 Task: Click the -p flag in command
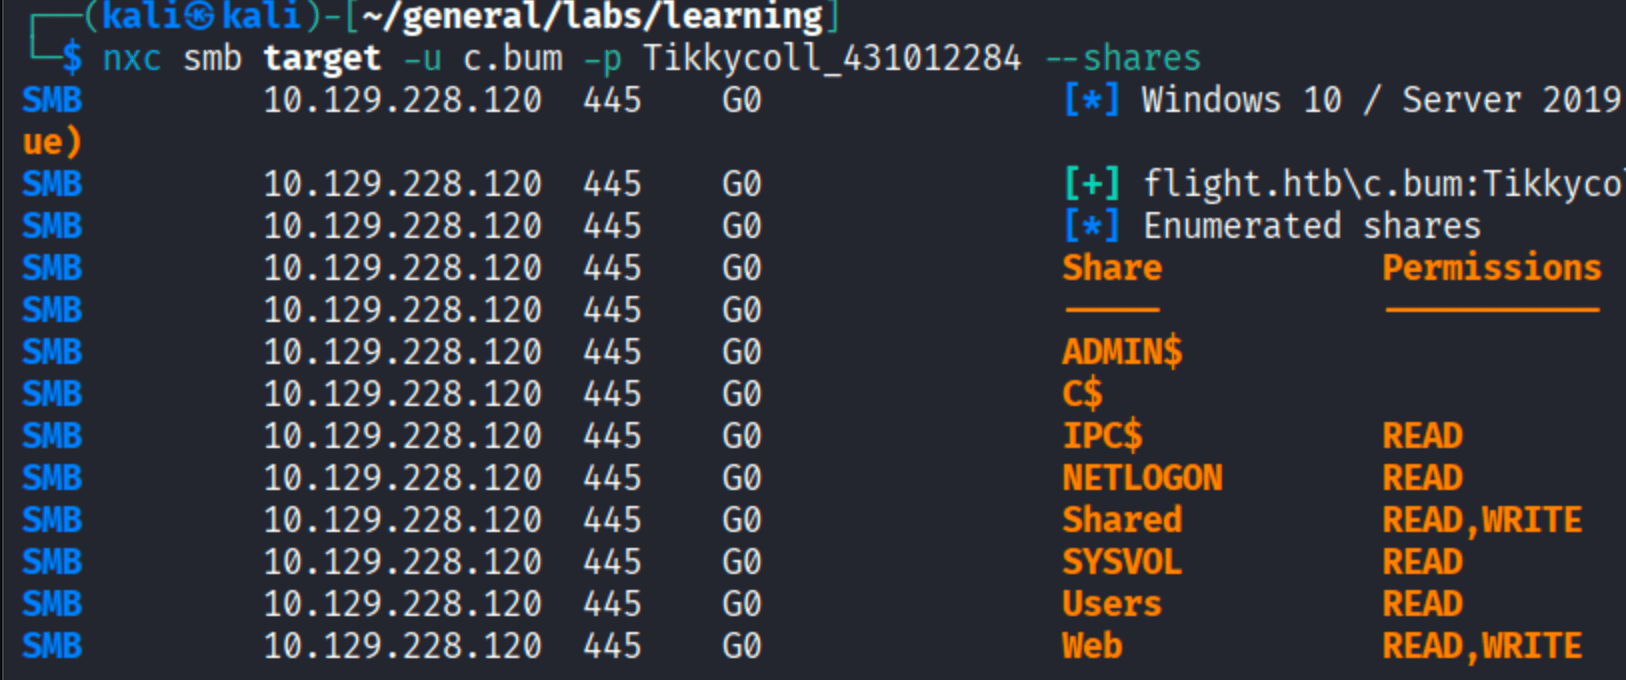602,60
